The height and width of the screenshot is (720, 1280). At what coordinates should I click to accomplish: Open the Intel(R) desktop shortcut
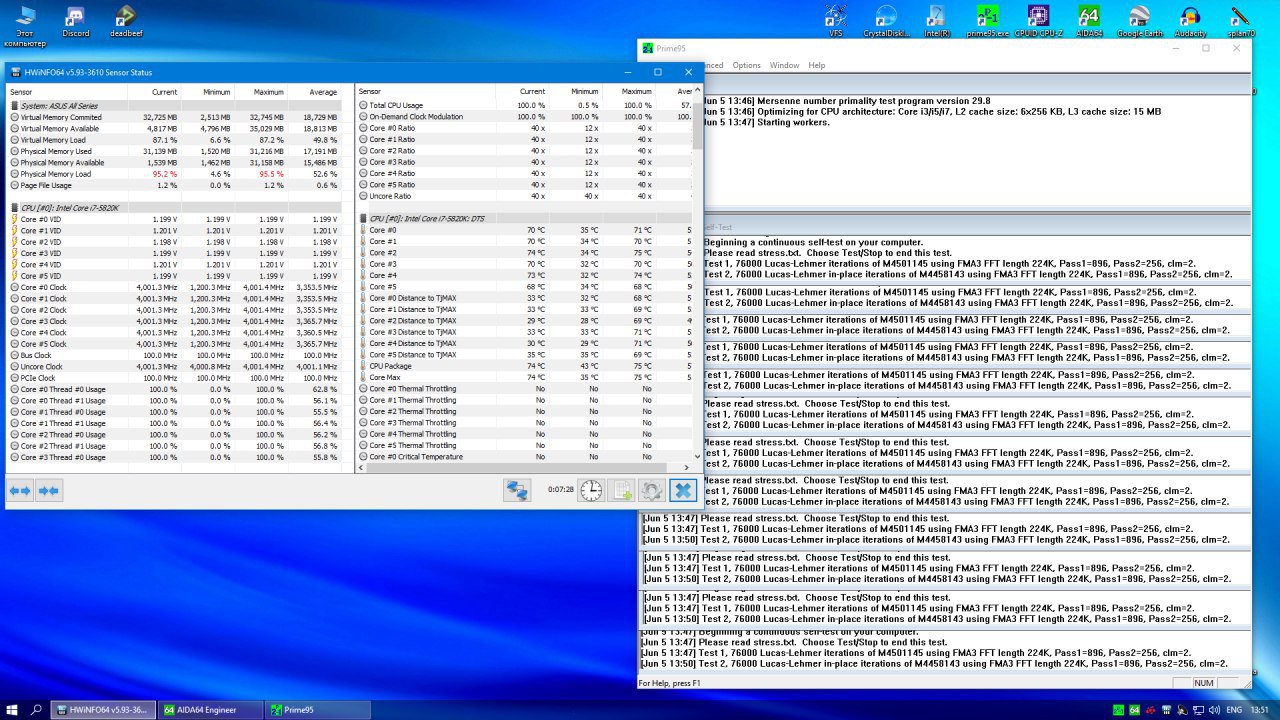point(937,21)
